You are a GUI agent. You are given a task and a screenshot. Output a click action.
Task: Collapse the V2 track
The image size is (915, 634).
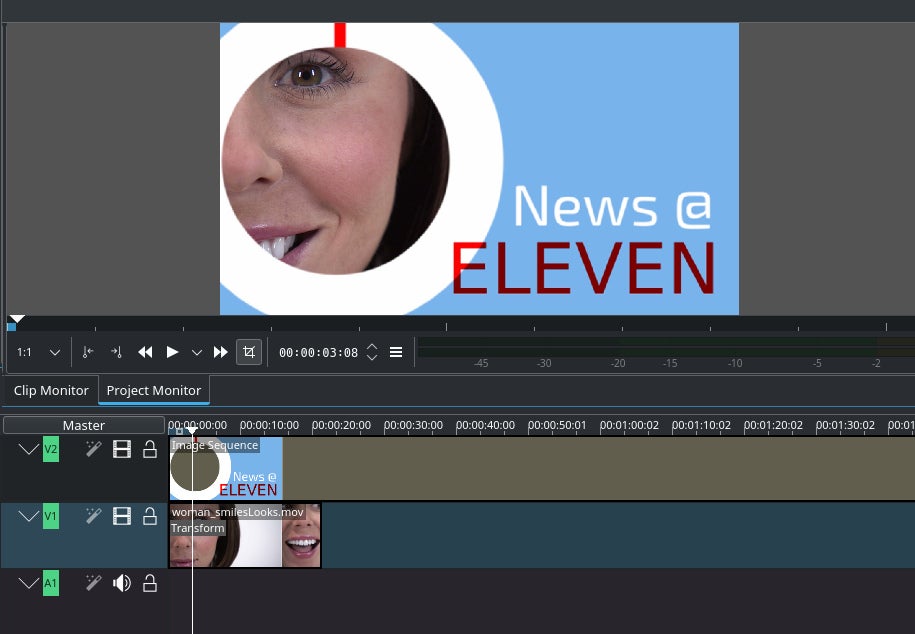28,450
